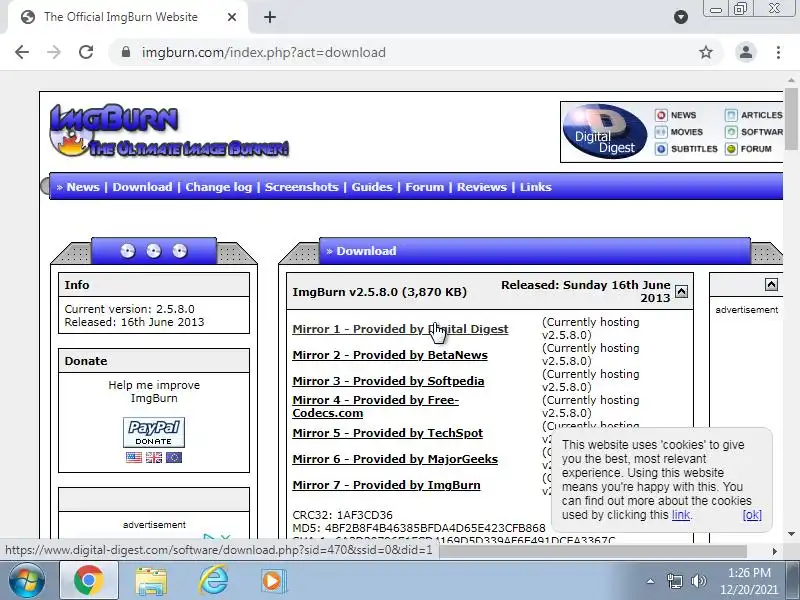This screenshot has width=800, height=600.
Task: Click vertical scrollbar down arrow
Action: pyautogui.click(x=791, y=534)
